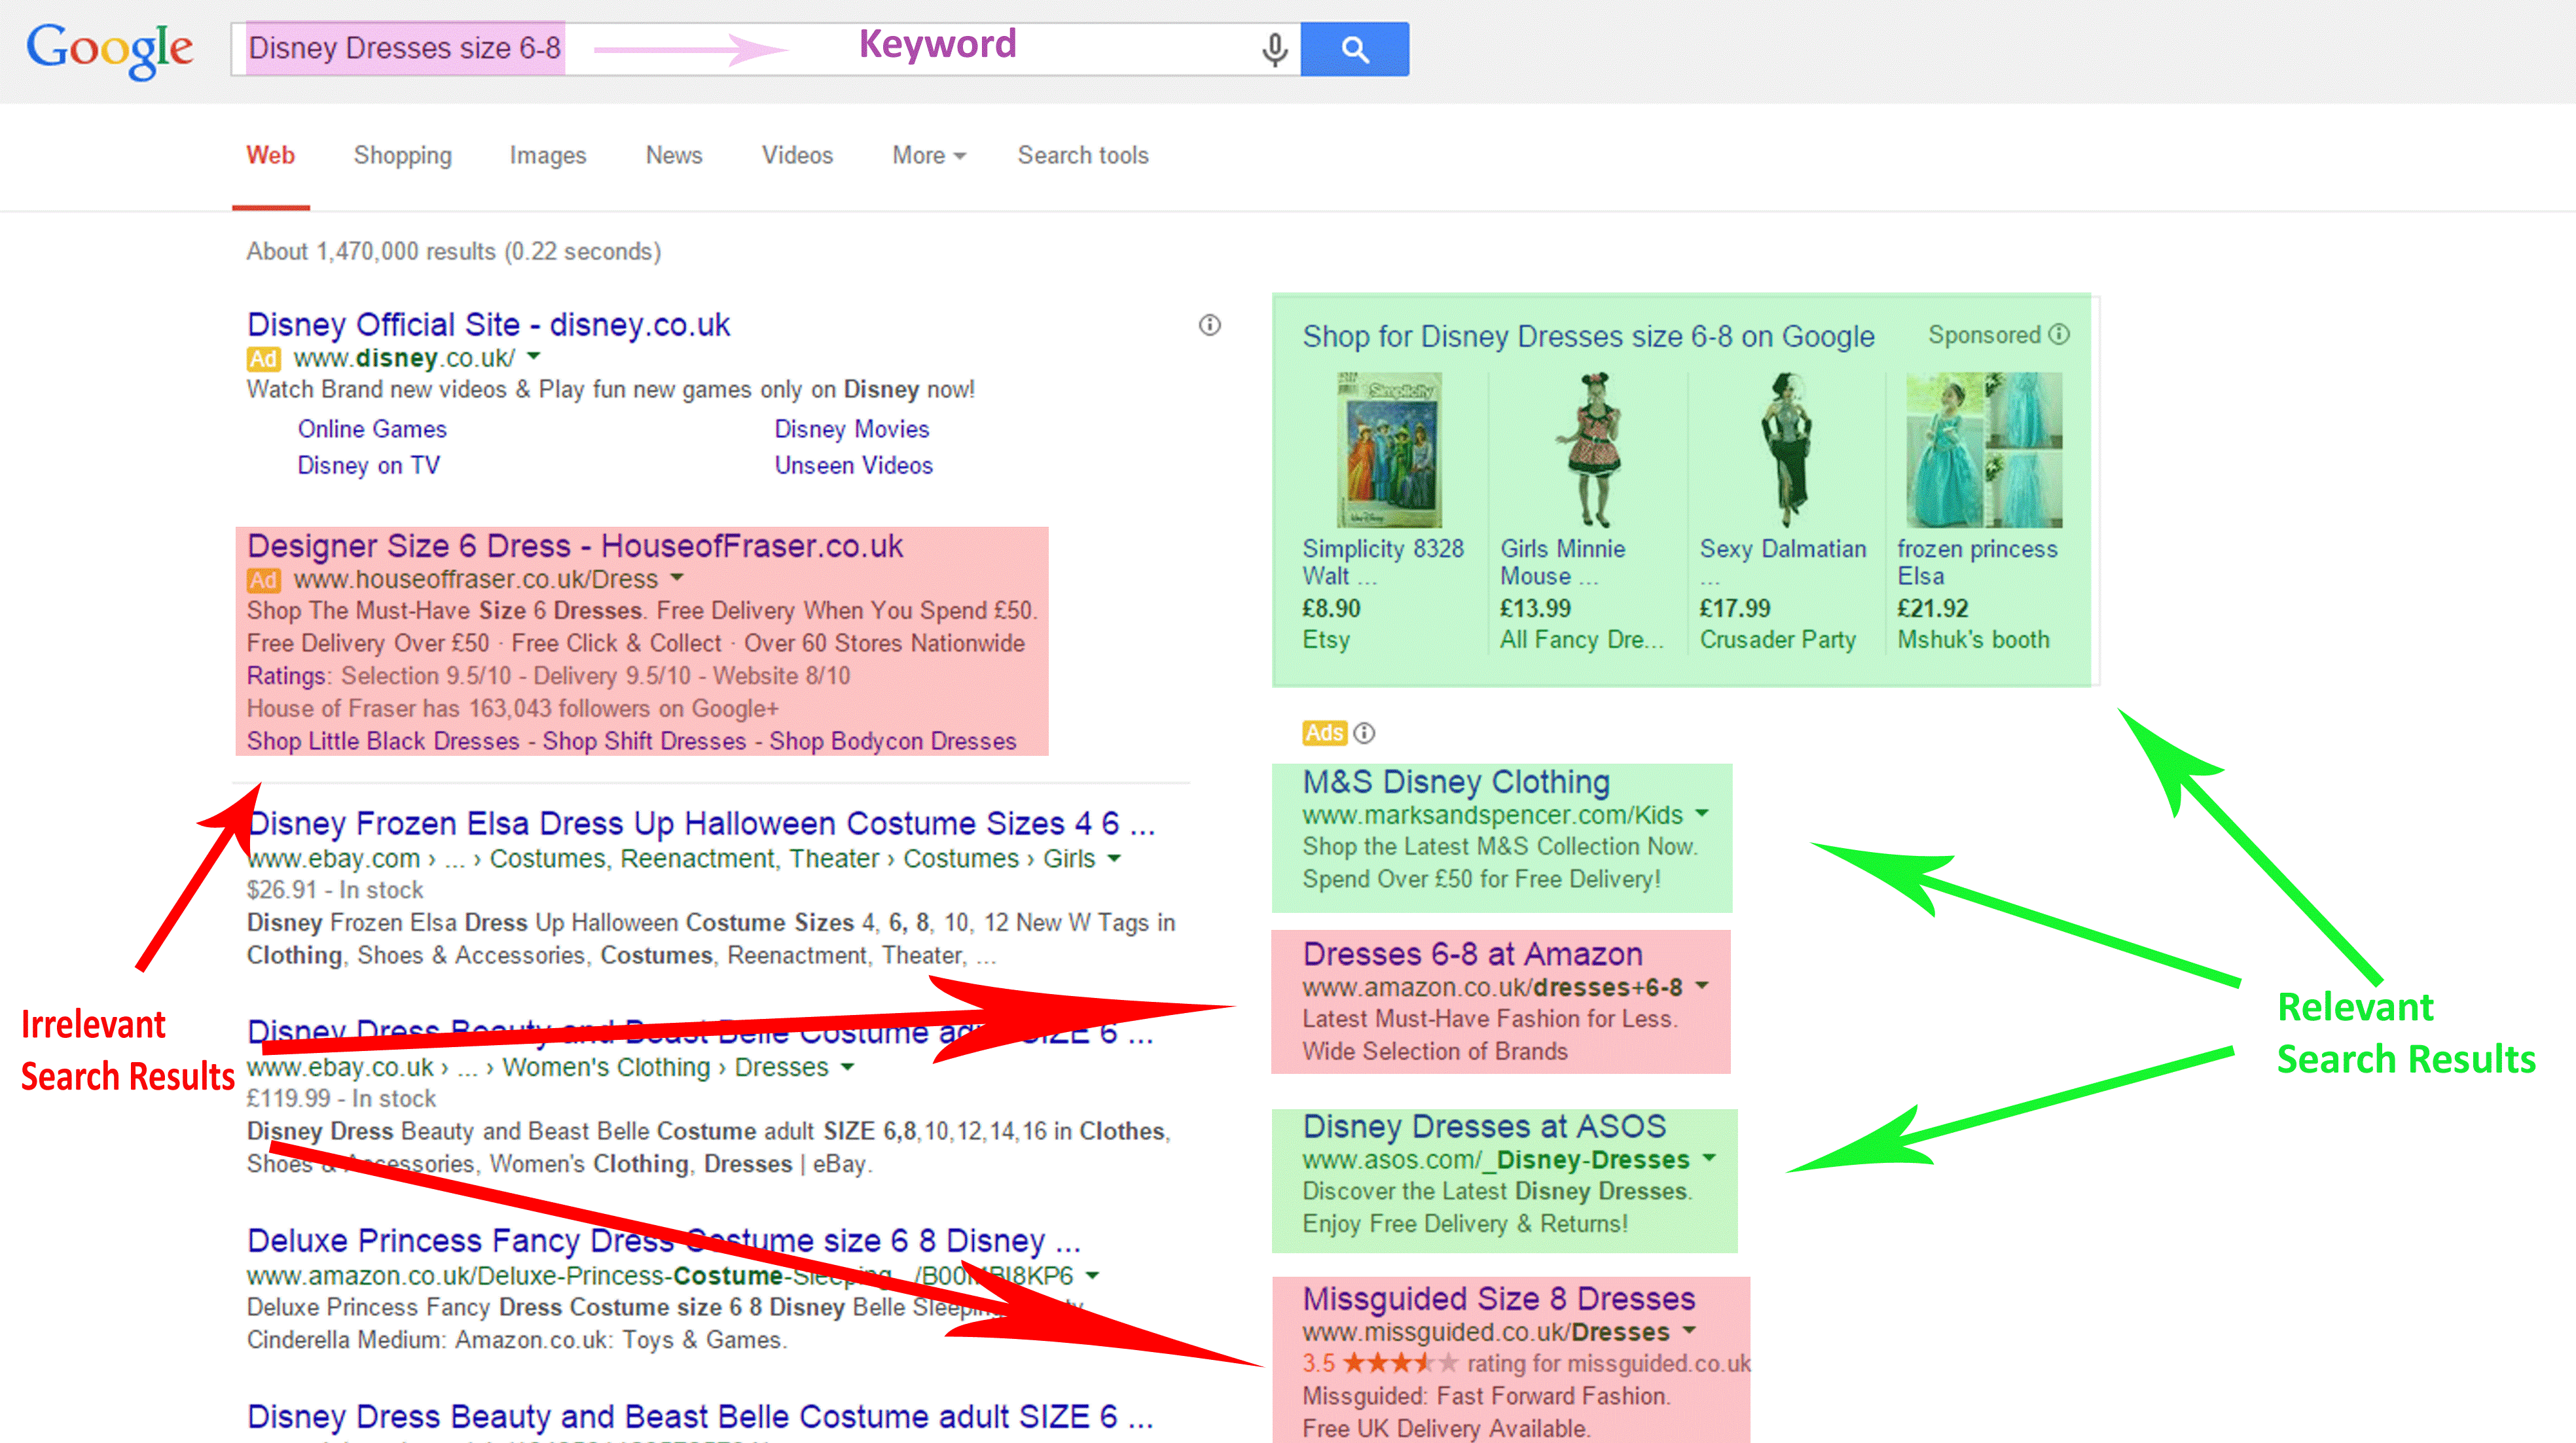
Task: Open Disney Dresses at ASOS ad
Action: click(x=1484, y=1126)
